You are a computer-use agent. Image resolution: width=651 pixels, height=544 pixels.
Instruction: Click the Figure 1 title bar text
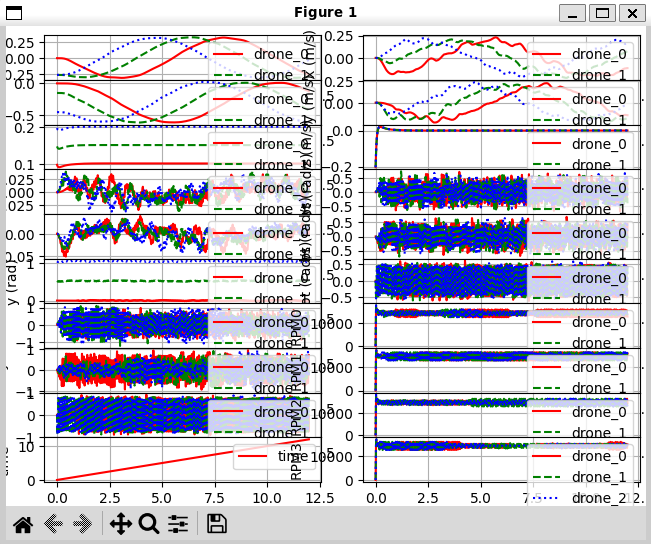[325, 12]
